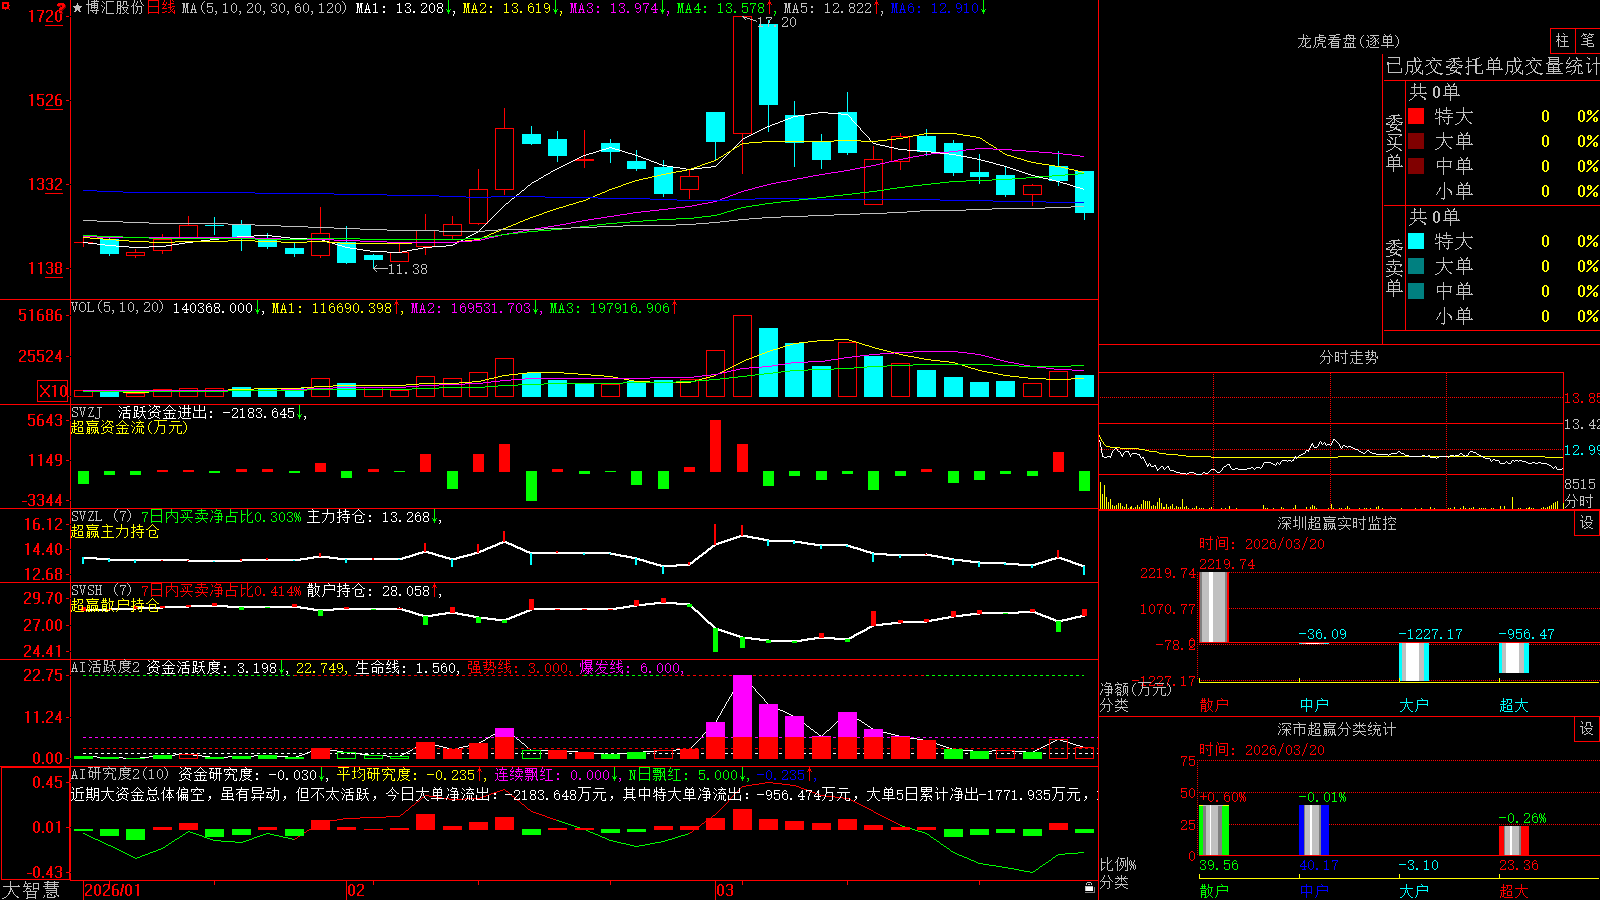
Task: Click the 委买单 vertical label
Action: tap(1394, 143)
